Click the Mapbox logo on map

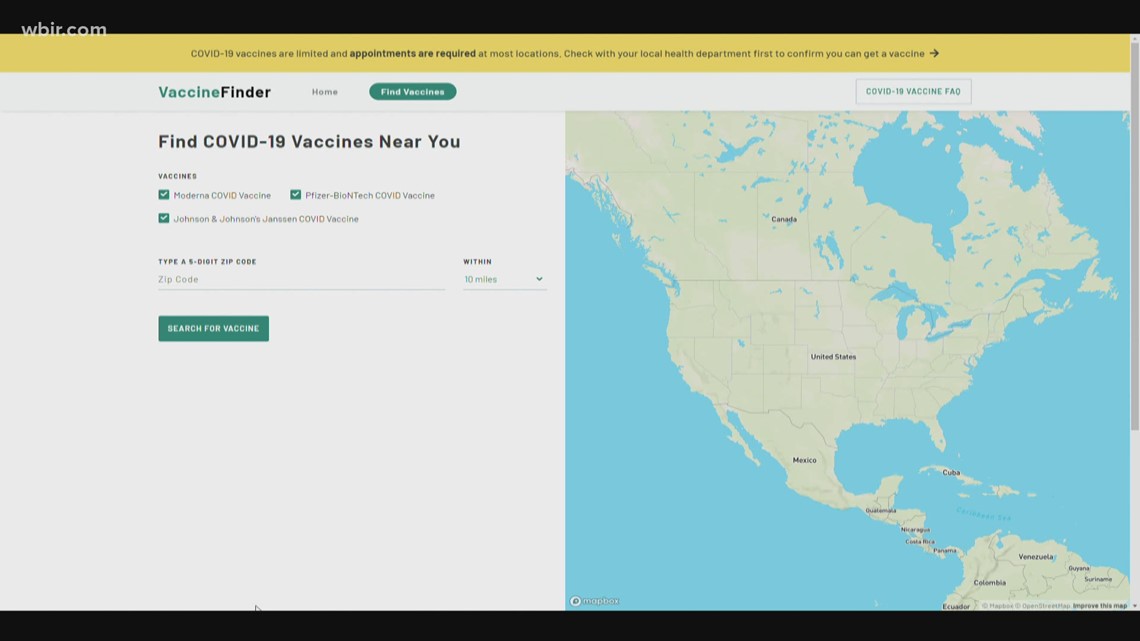(595, 601)
